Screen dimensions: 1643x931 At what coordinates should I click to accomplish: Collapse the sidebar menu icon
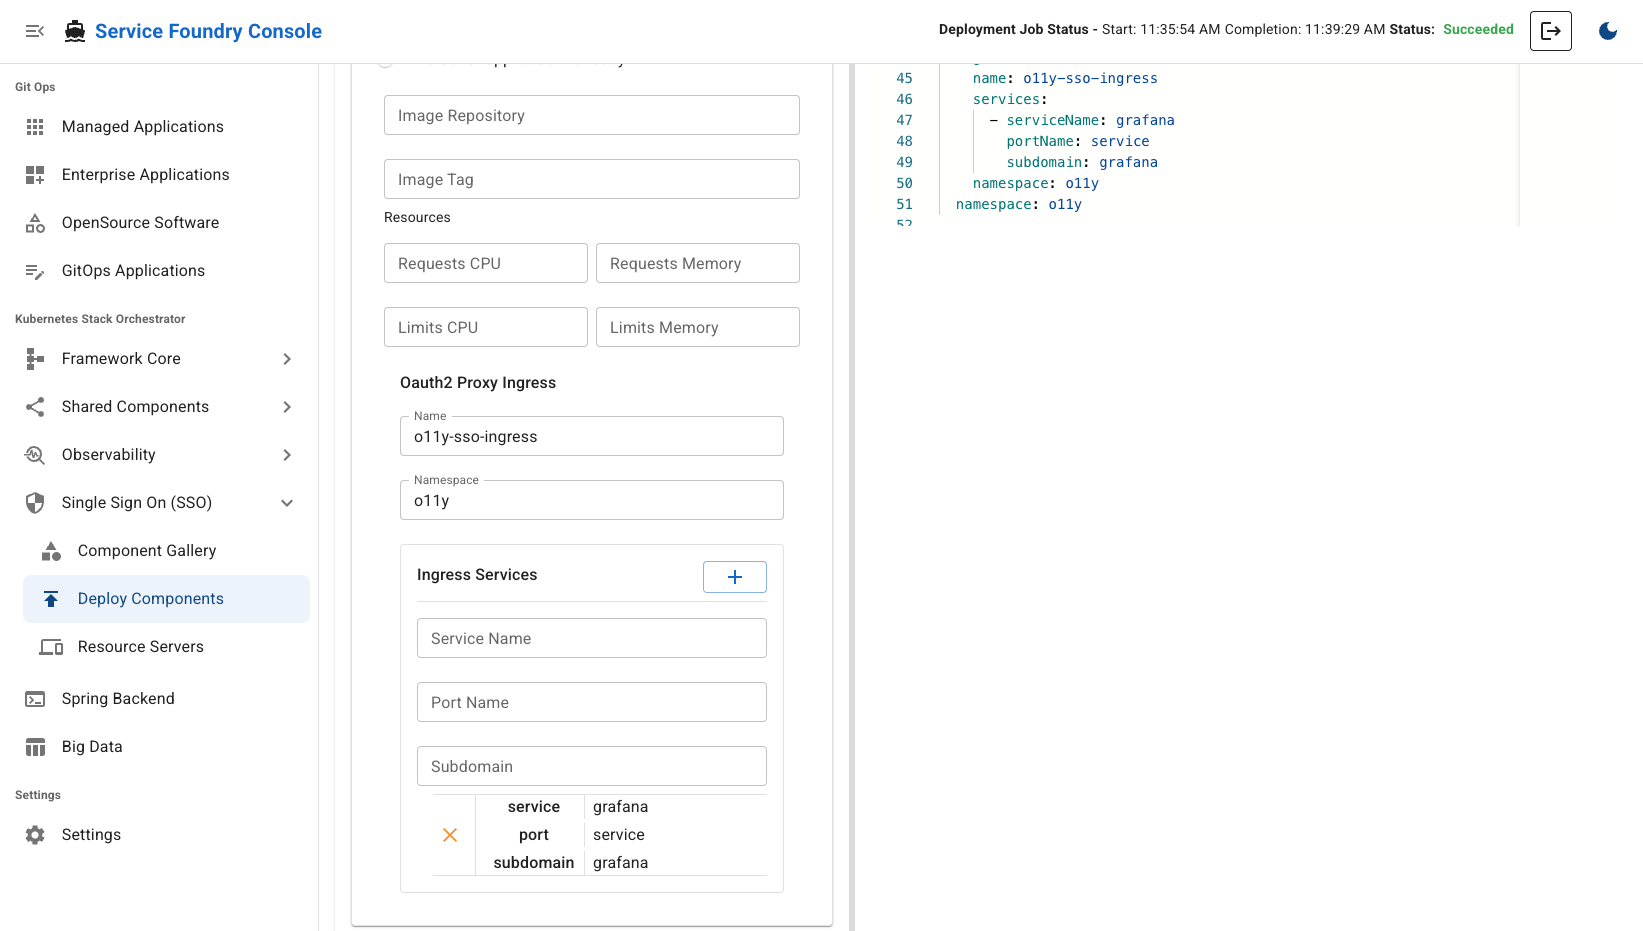pyautogui.click(x=35, y=31)
